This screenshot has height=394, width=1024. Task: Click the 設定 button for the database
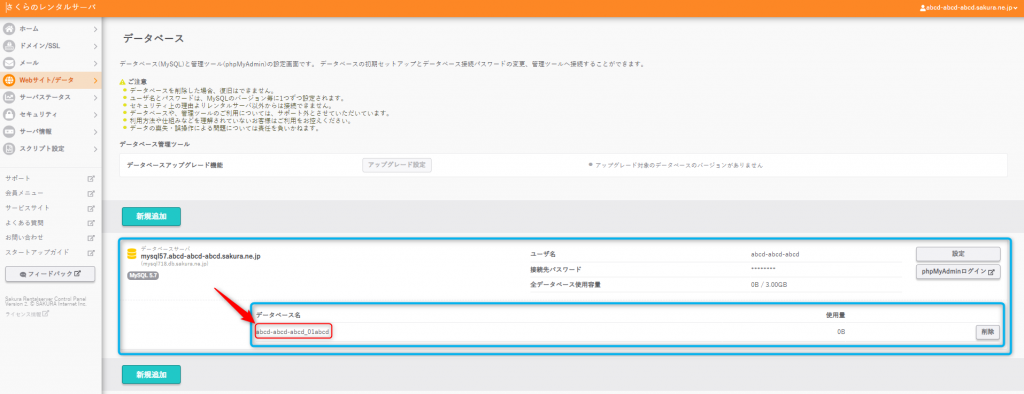click(958, 254)
